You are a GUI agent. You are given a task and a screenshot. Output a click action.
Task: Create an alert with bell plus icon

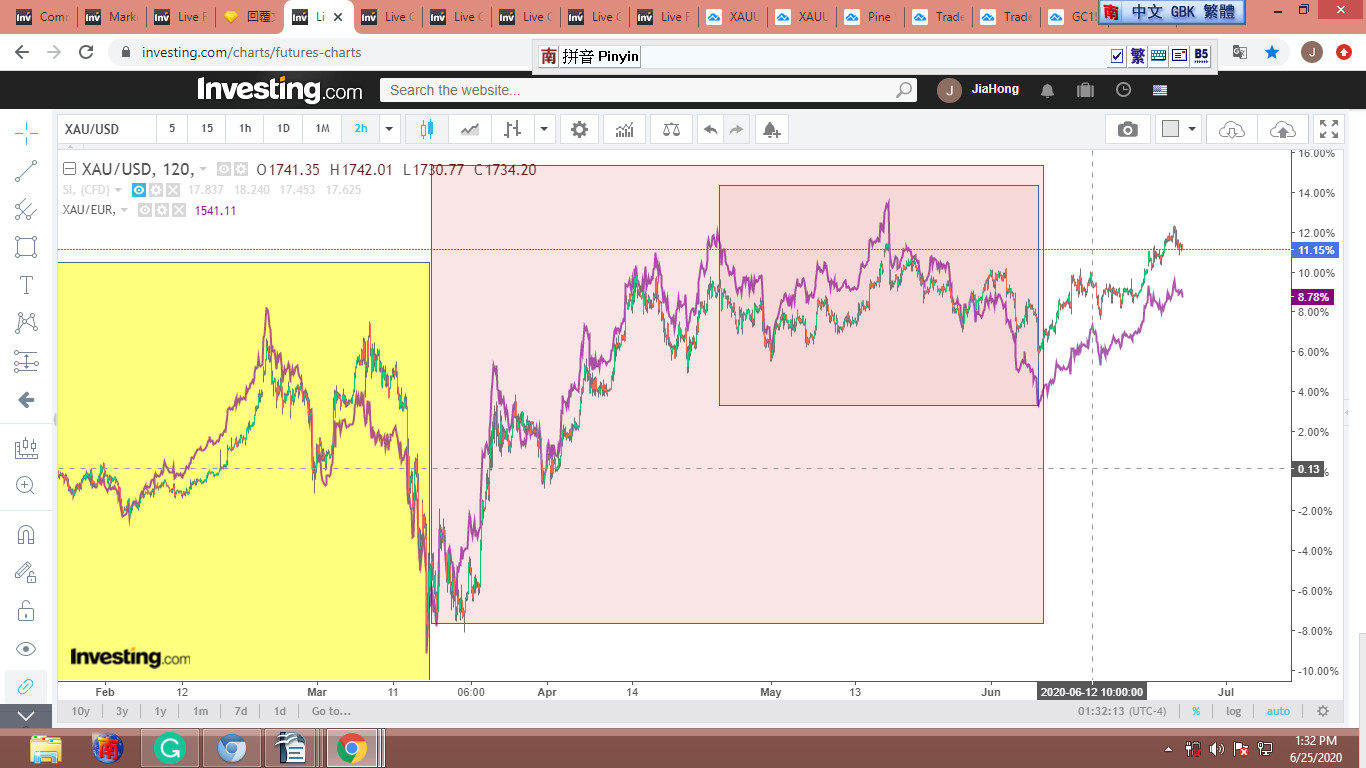coord(770,129)
